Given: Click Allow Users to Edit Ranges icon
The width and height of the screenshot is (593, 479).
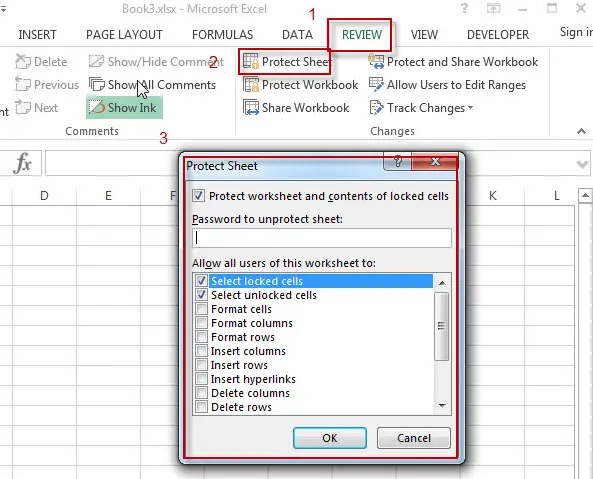Looking at the screenshot, I should tap(376, 85).
